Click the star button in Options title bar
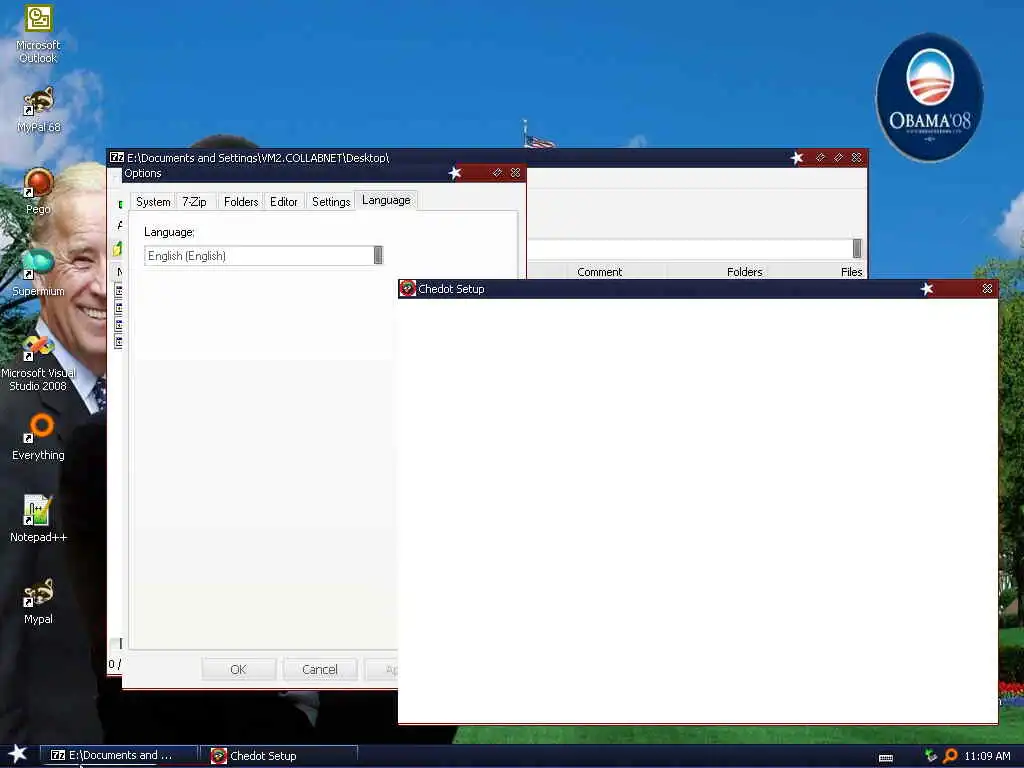 point(455,173)
